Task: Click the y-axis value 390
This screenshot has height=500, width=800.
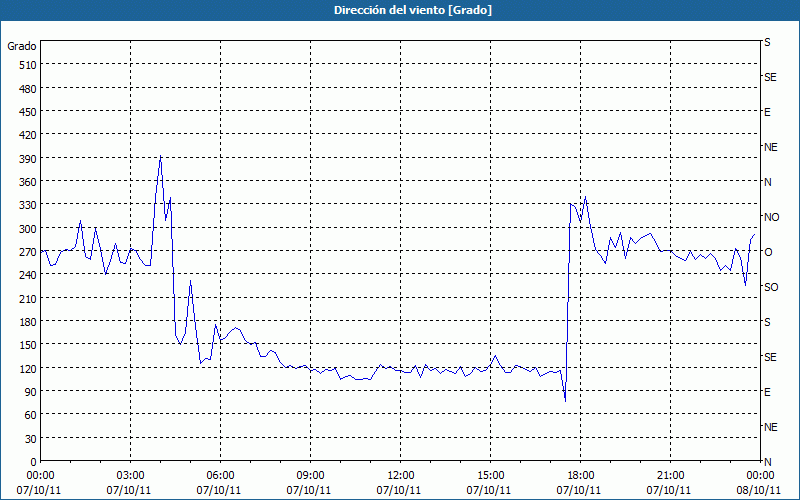Action: 28,159
